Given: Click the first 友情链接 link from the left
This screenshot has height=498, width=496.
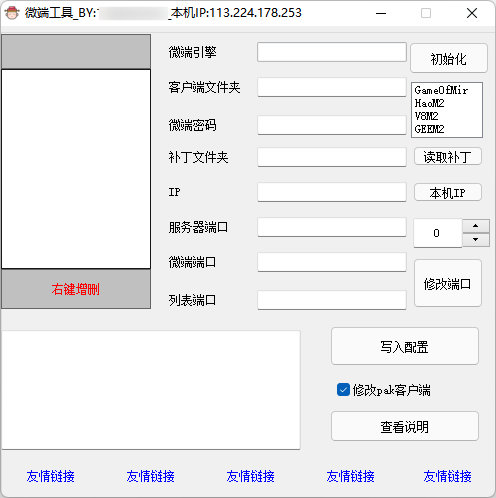Looking at the screenshot, I should pos(51,476).
